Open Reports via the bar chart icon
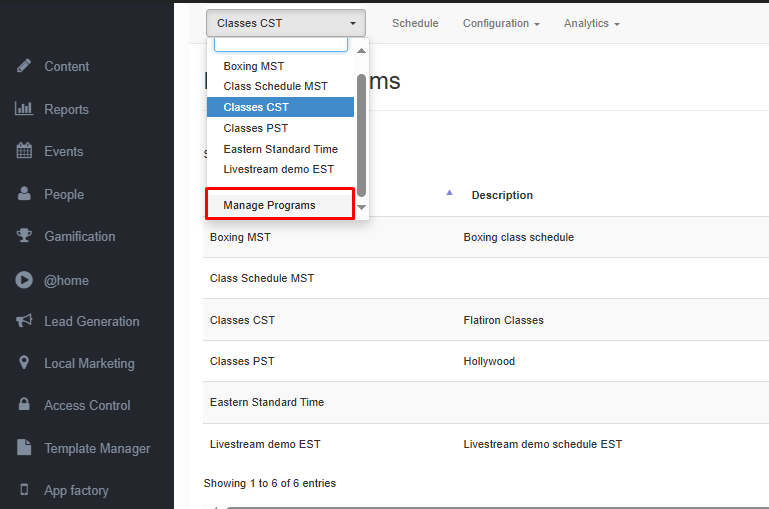The image size is (769, 509). [24, 109]
